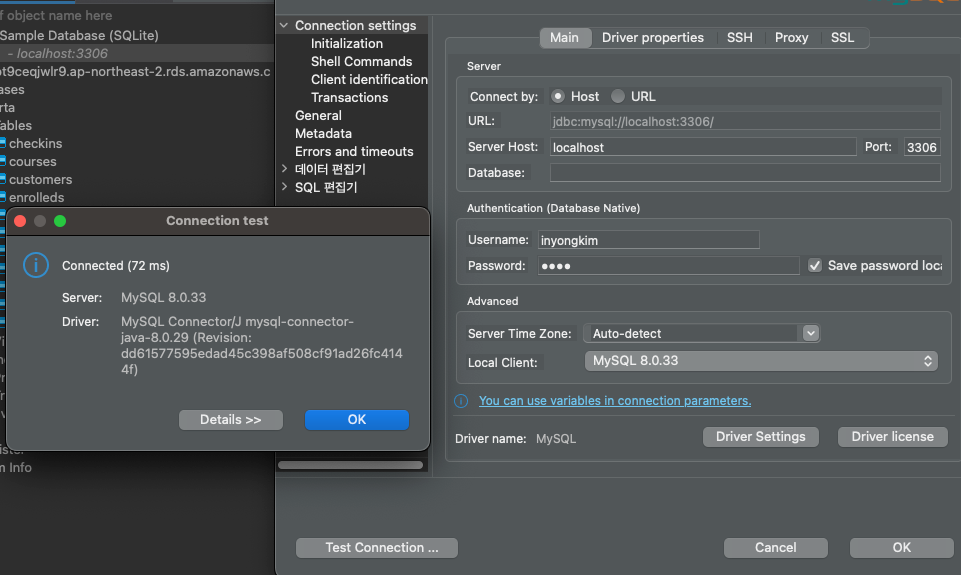Select the URL radio button

pos(618,96)
